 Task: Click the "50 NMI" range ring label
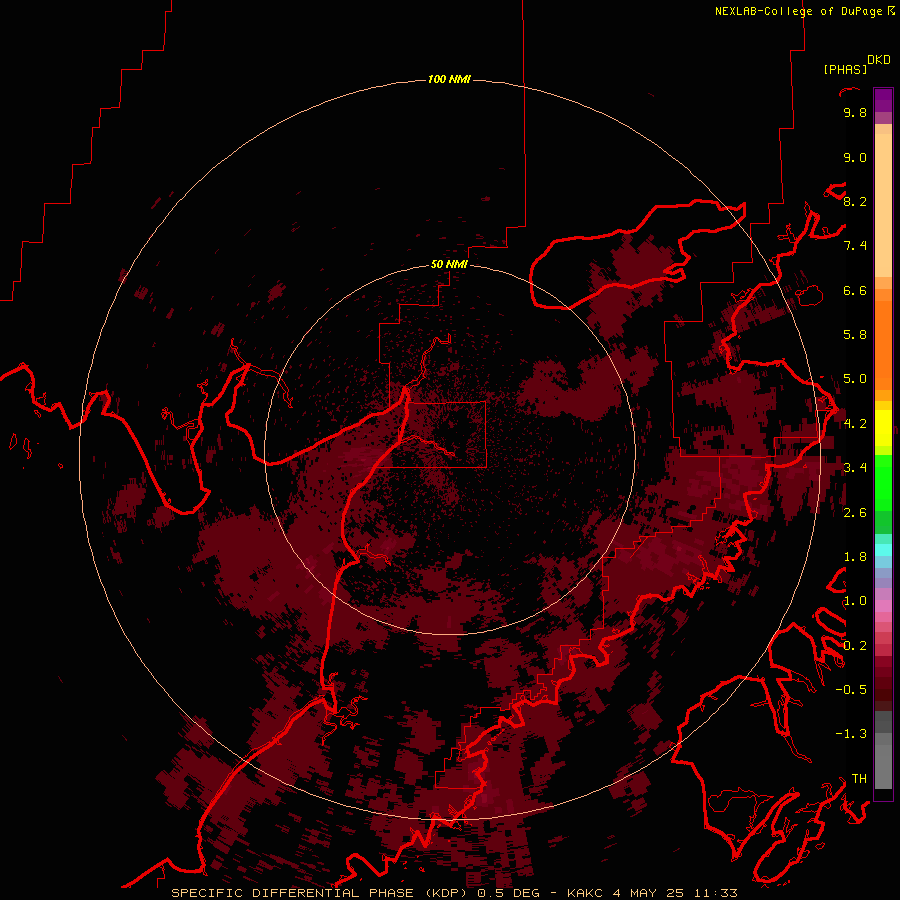tap(449, 265)
